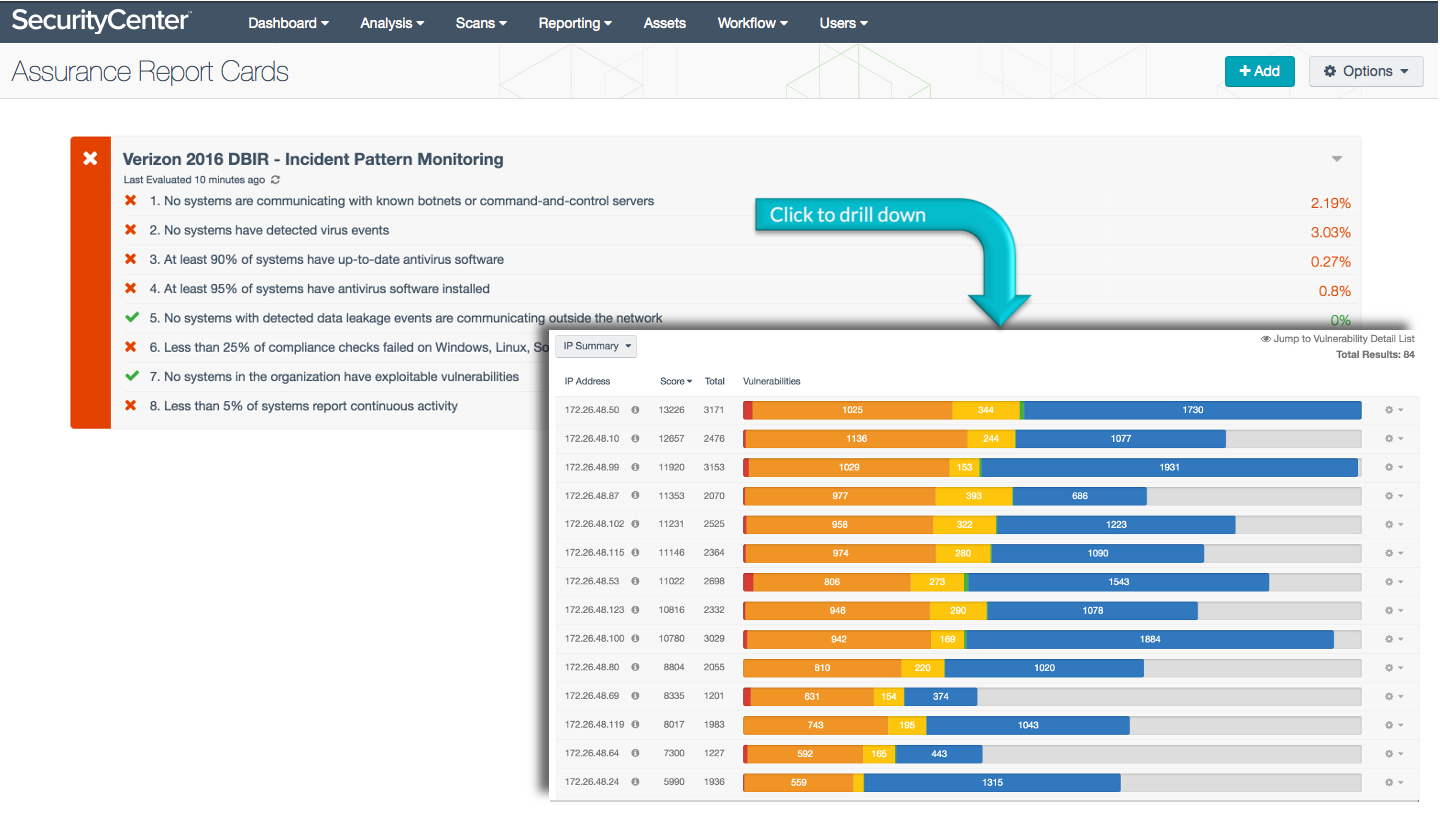This screenshot has height=820, width=1440.
Task: Show info icon for 172.26.48.123
Action: click(x=635, y=610)
